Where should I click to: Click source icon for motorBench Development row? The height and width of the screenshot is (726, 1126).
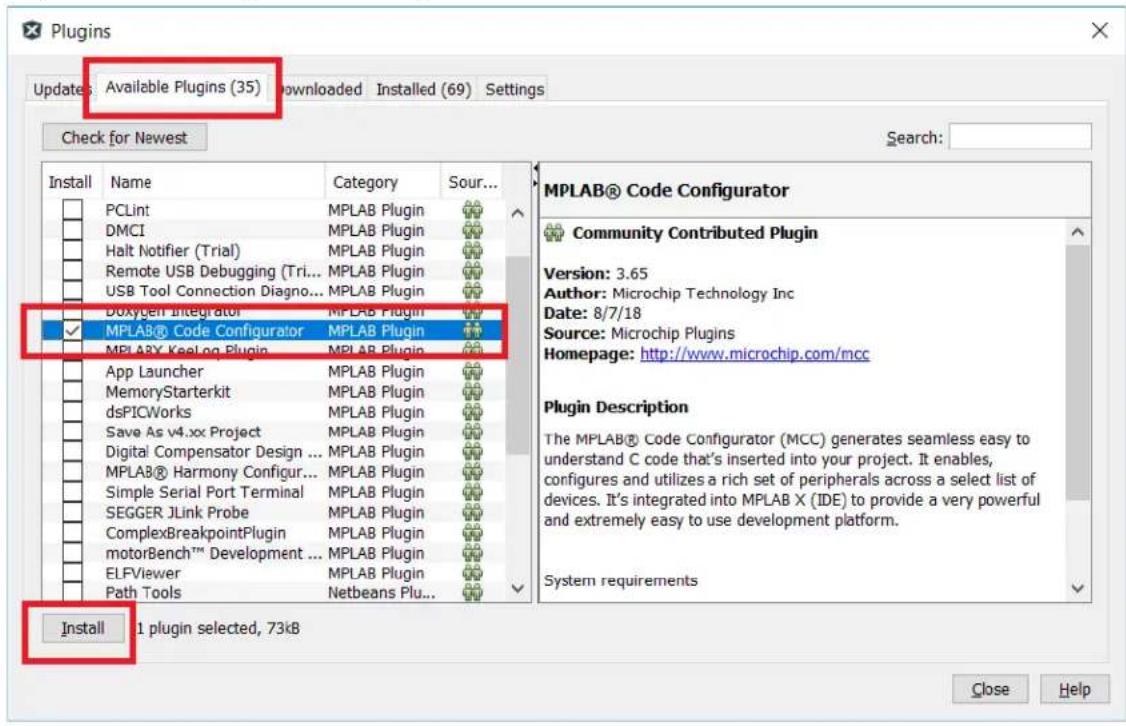click(x=473, y=553)
